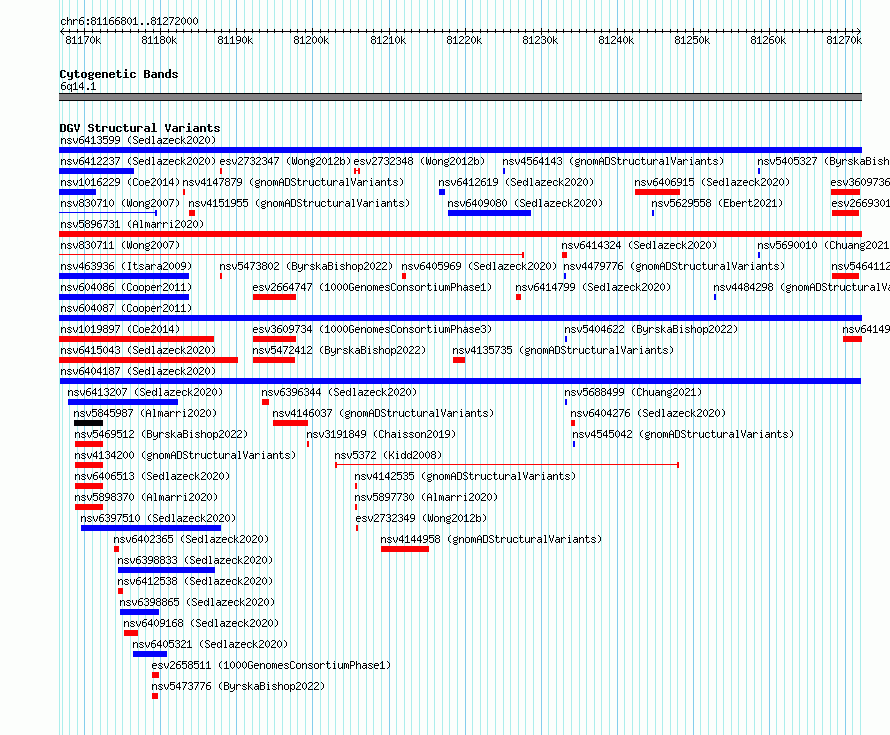The height and width of the screenshot is (735, 890).
Task: Open the esv2732347 (Wong2012b) variant
Action: (286, 161)
